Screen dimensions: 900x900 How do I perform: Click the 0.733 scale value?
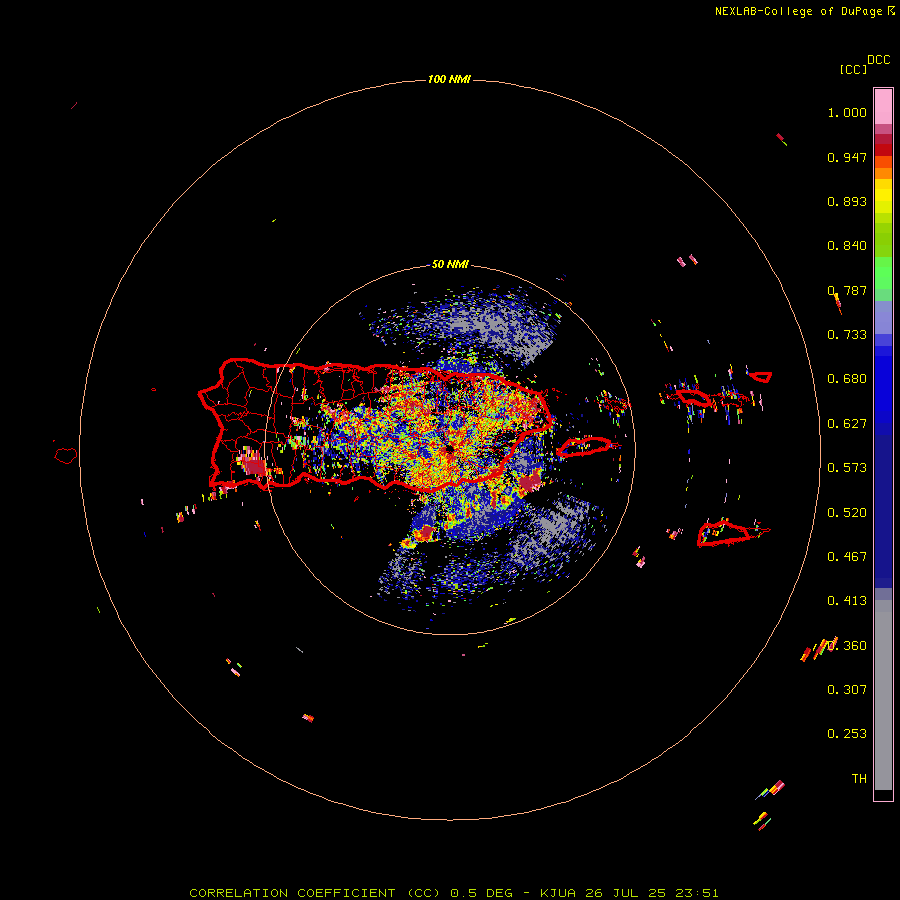click(x=847, y=335)
